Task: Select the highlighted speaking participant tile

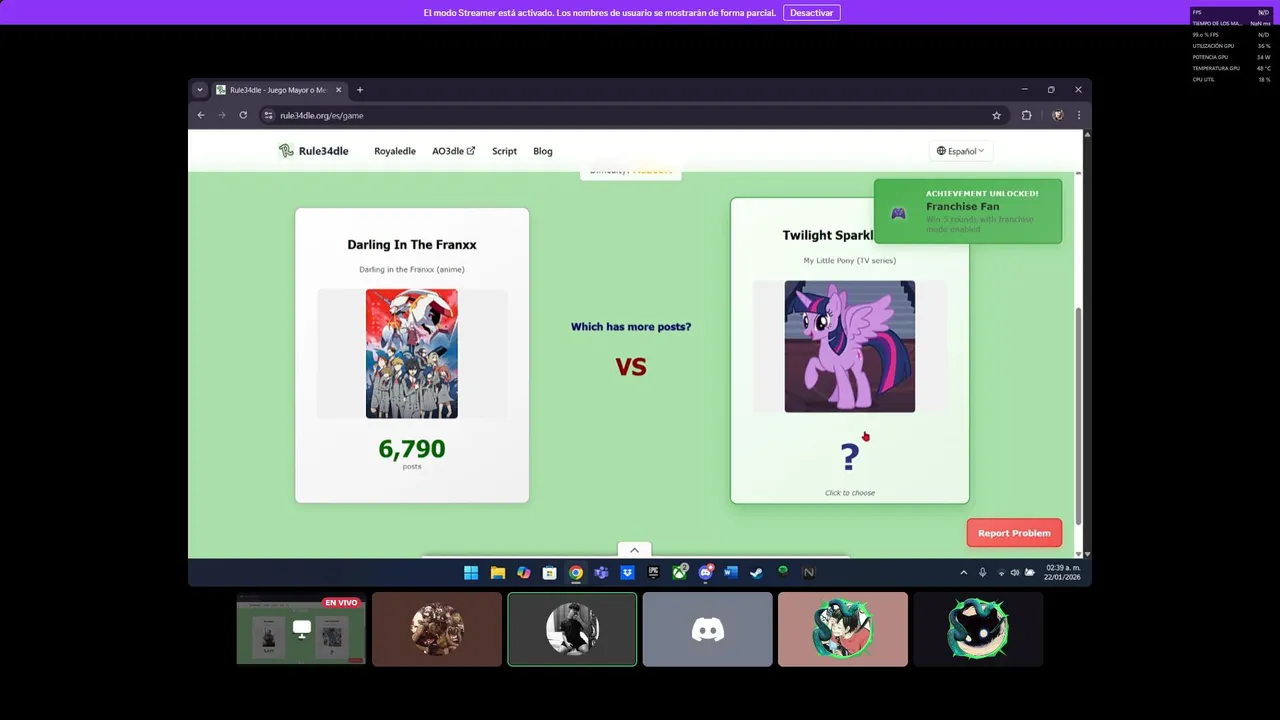Action: pyautogui.click(x=572, y=629)
